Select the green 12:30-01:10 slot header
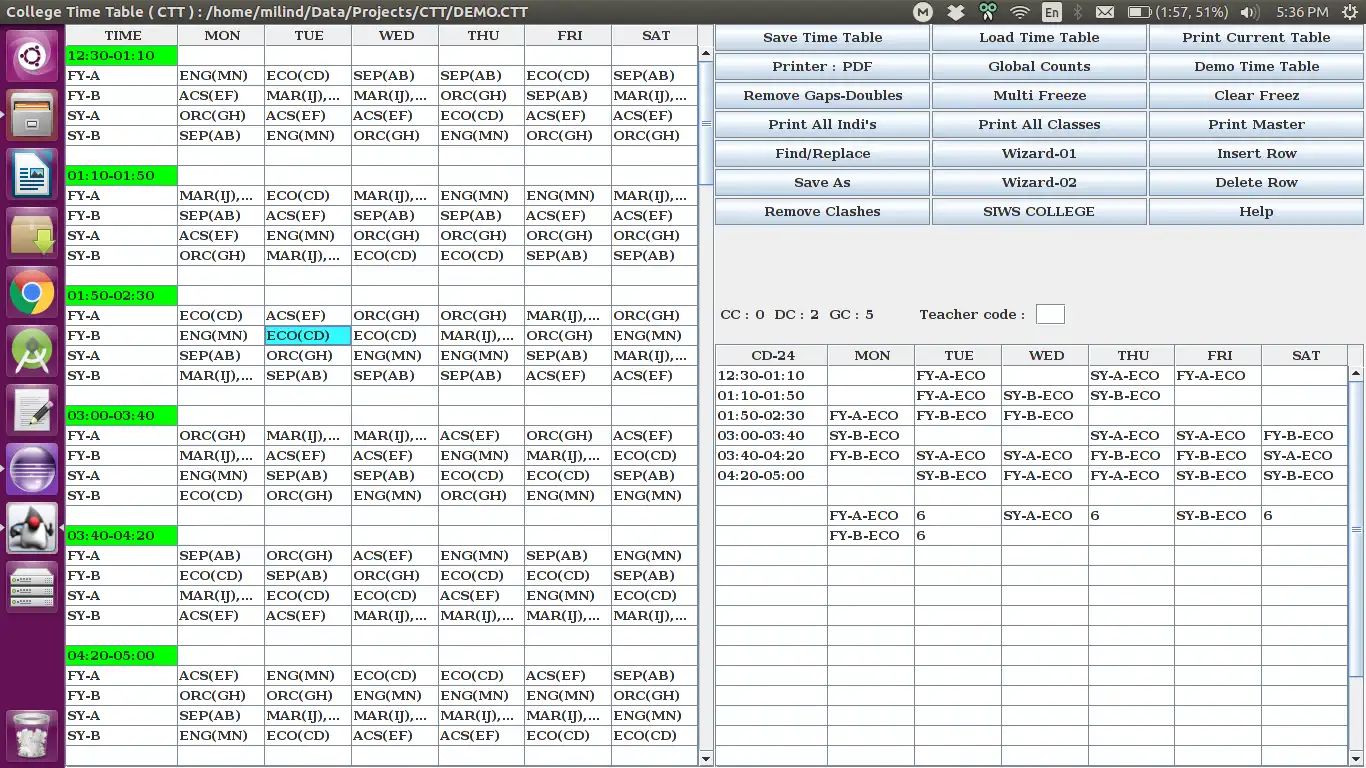 pos(121,55)
